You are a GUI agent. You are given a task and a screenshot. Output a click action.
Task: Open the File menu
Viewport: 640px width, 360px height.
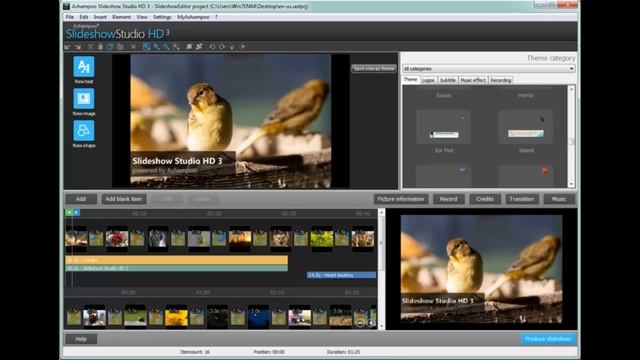tap(70, 17)
